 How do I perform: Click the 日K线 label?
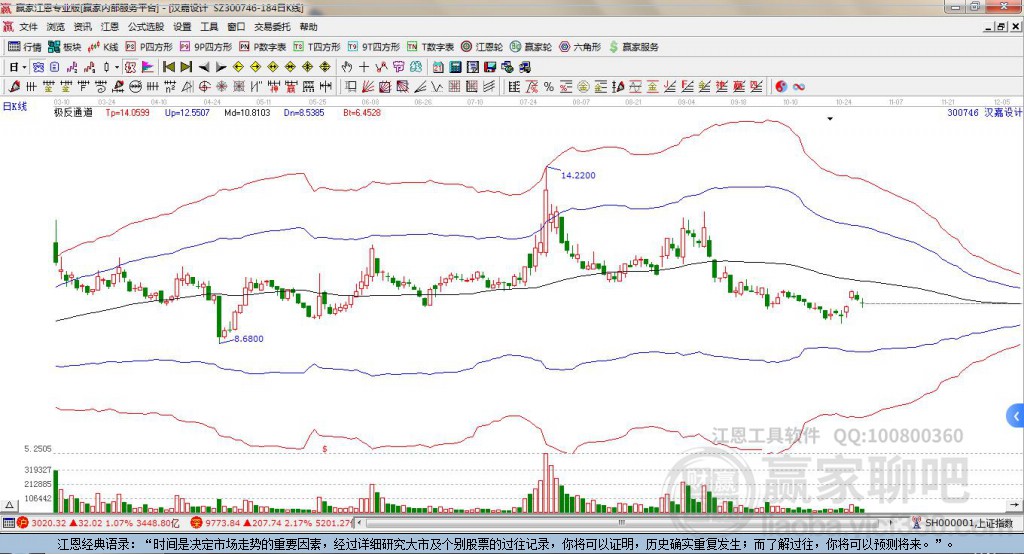point(14,106)
